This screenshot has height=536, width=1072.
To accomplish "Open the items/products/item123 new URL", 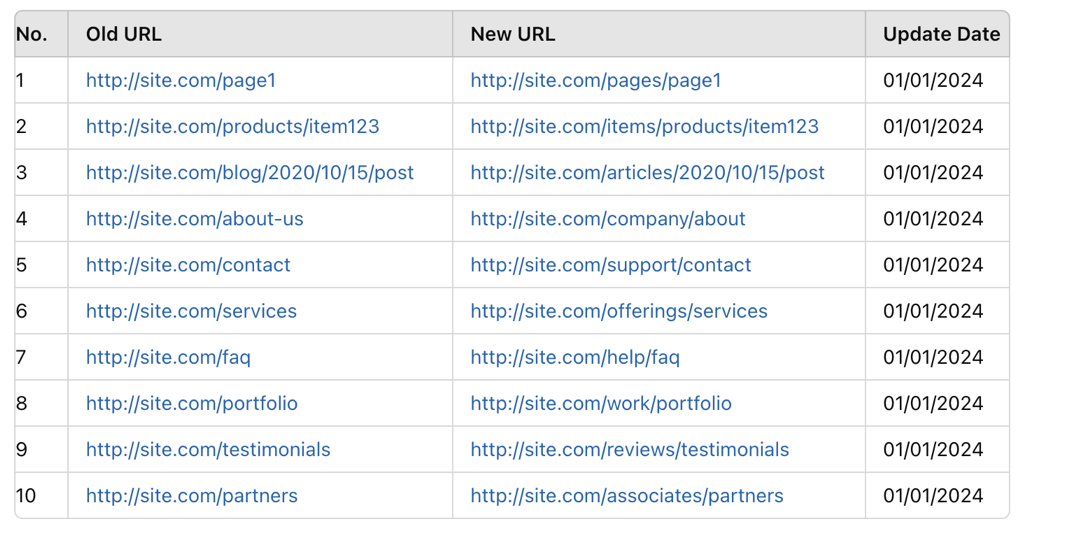I will [x=644, y=126].
